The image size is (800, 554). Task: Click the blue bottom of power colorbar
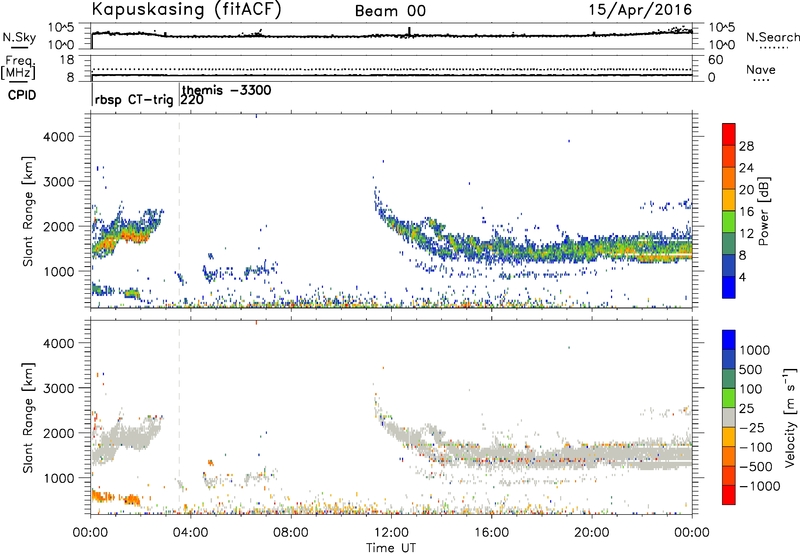(729, 287)
